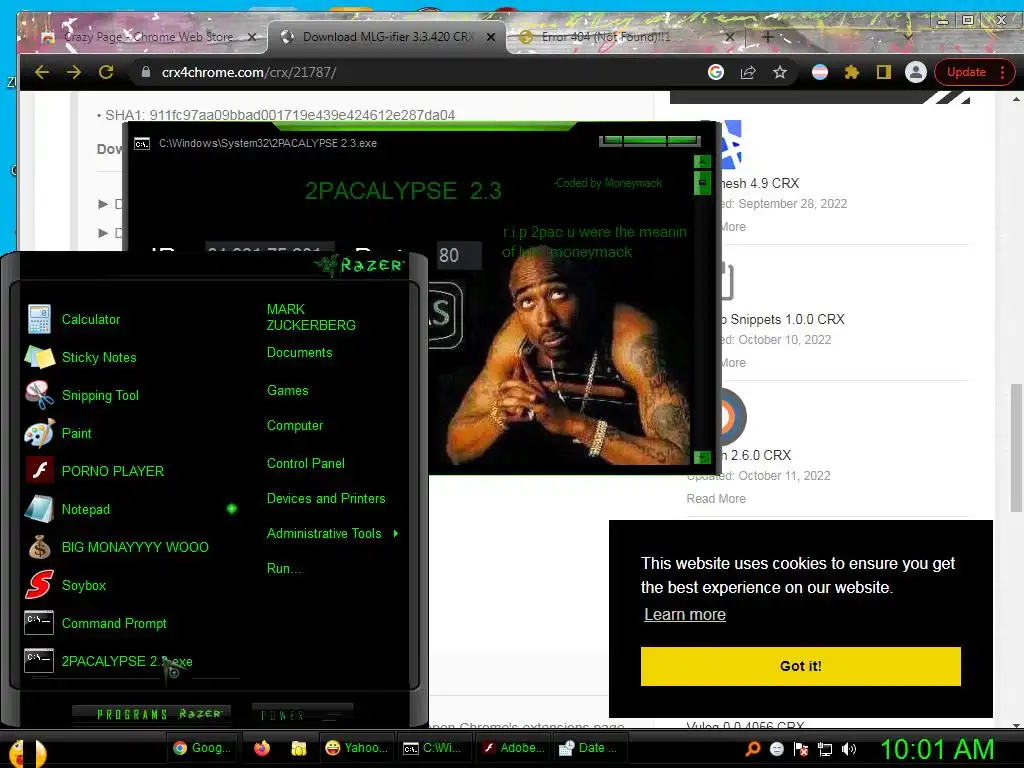Click the POWER button in the Start menu
Image resolution: width=1024 pixels, height=768 pixels.
302,714
